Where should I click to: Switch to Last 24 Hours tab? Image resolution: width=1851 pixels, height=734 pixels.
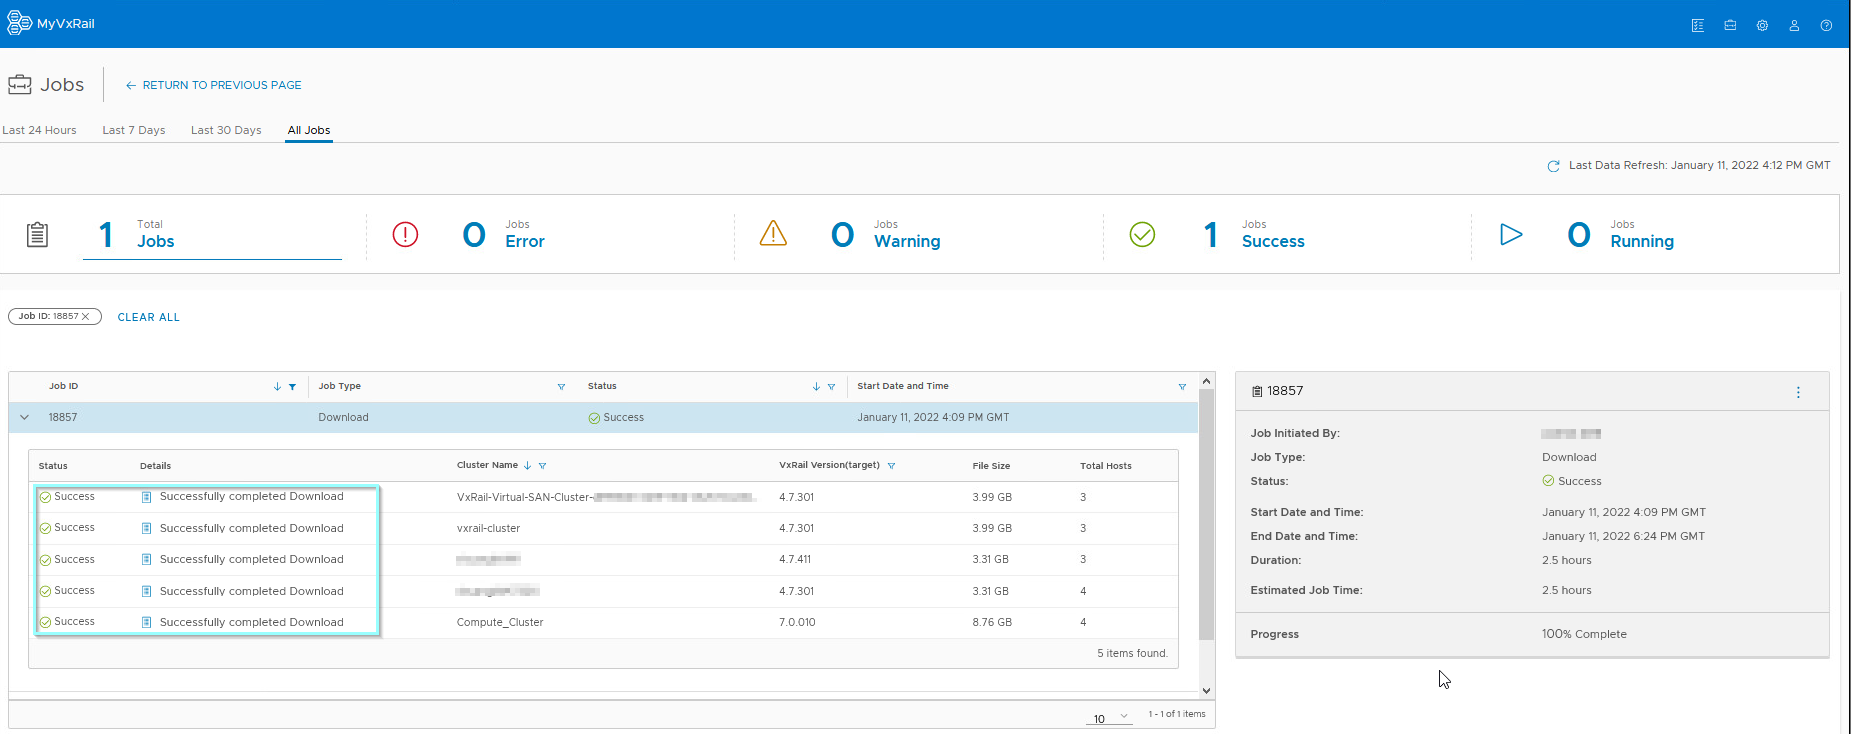(x=39, y=130)
